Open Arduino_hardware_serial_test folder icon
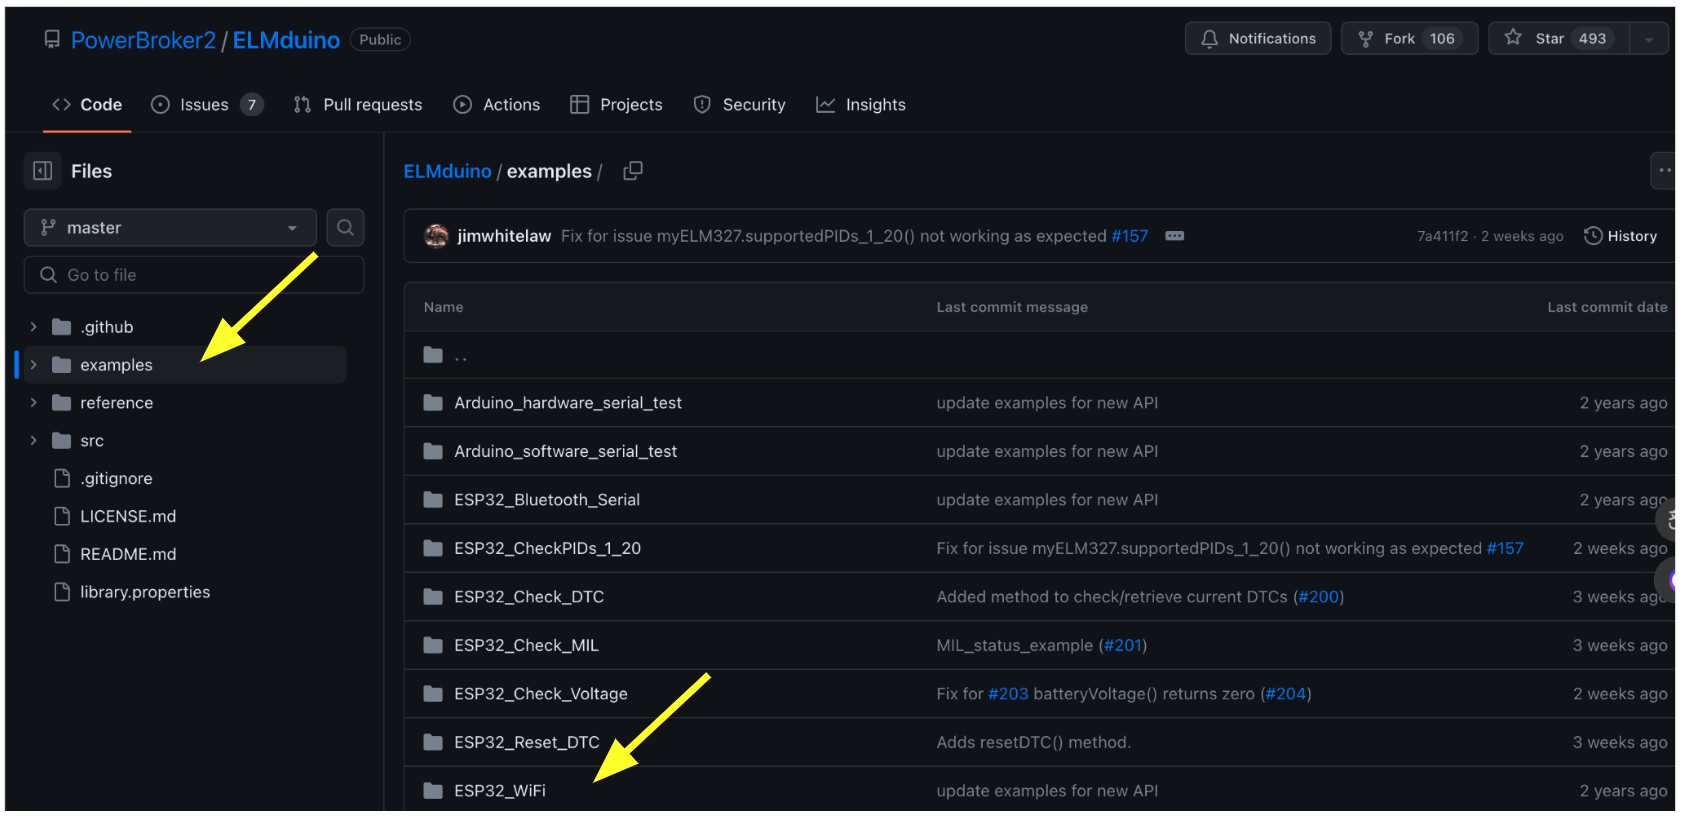Screen dimensions: 1682x816 point(433,403)
